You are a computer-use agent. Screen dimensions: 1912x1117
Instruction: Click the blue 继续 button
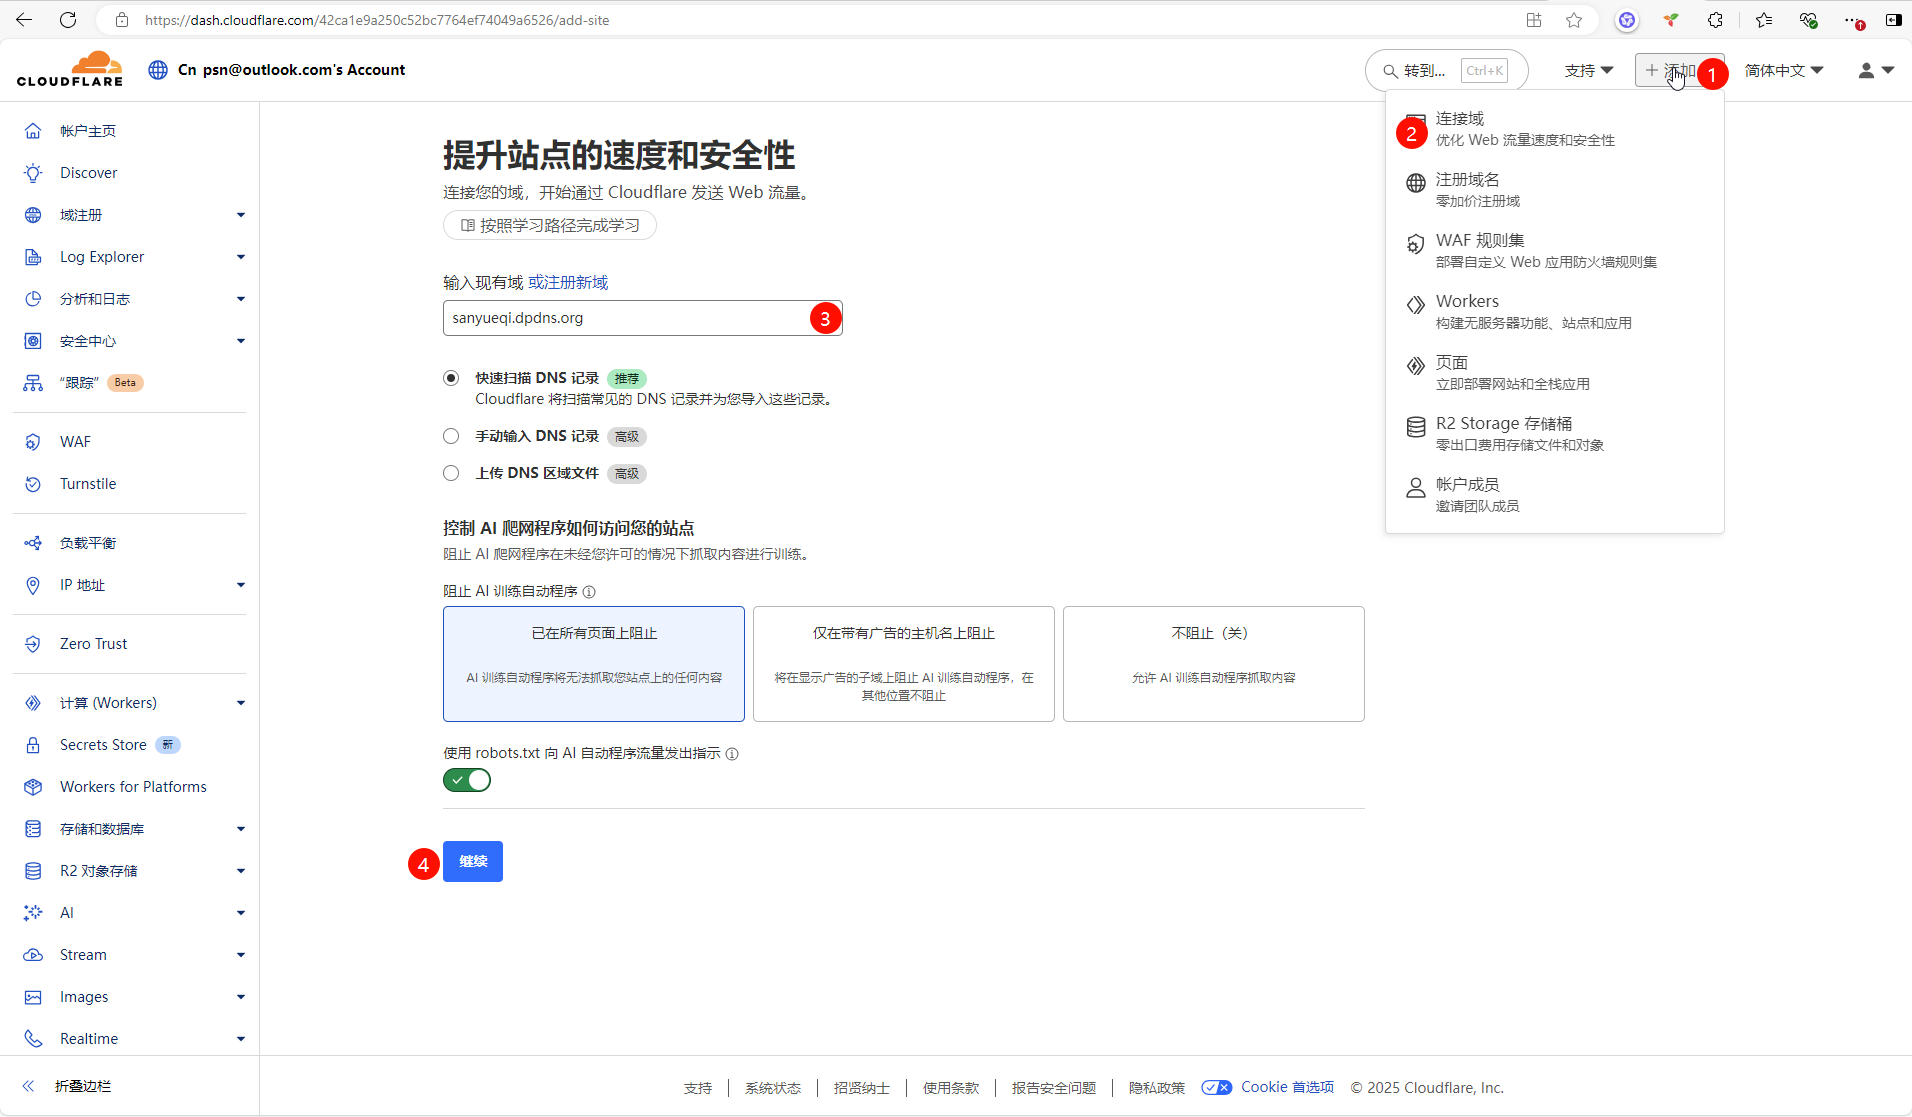pyautogui.click(x=473, y=861)
